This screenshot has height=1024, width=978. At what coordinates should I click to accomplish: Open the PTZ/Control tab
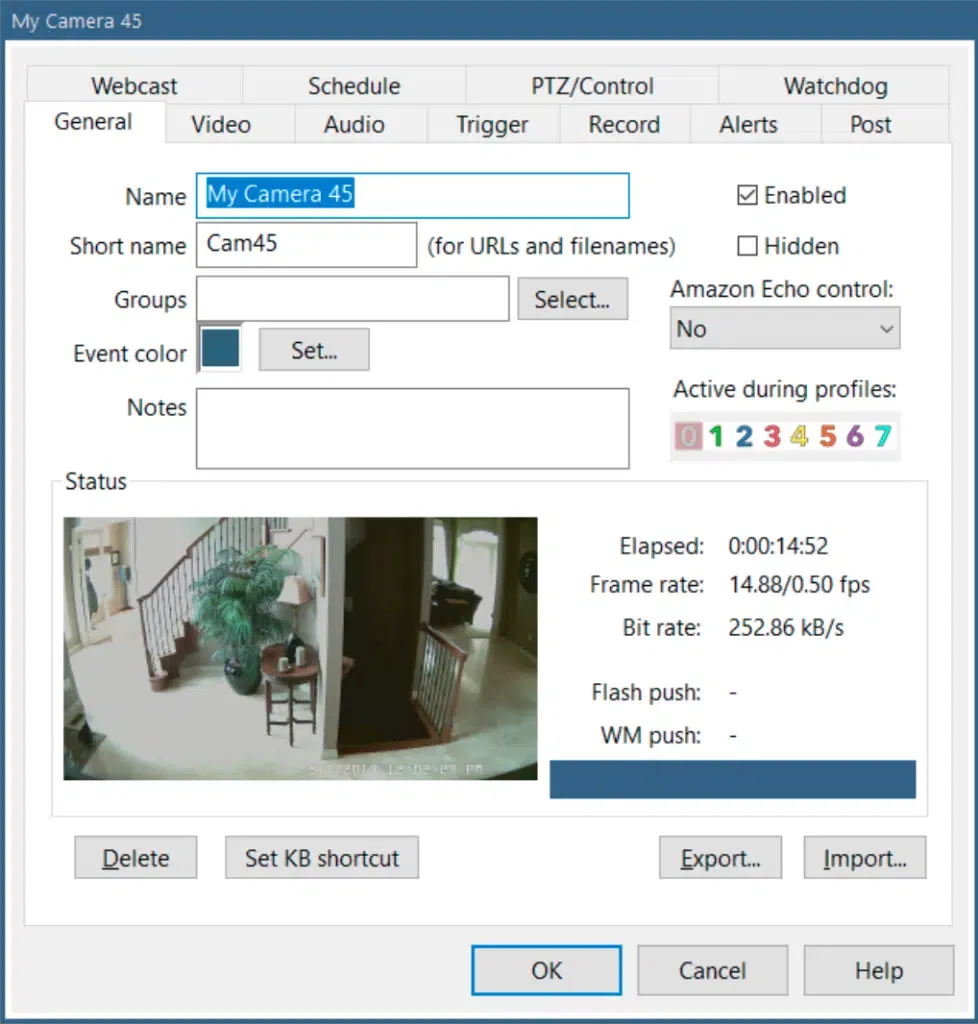[x=593, y=86]
